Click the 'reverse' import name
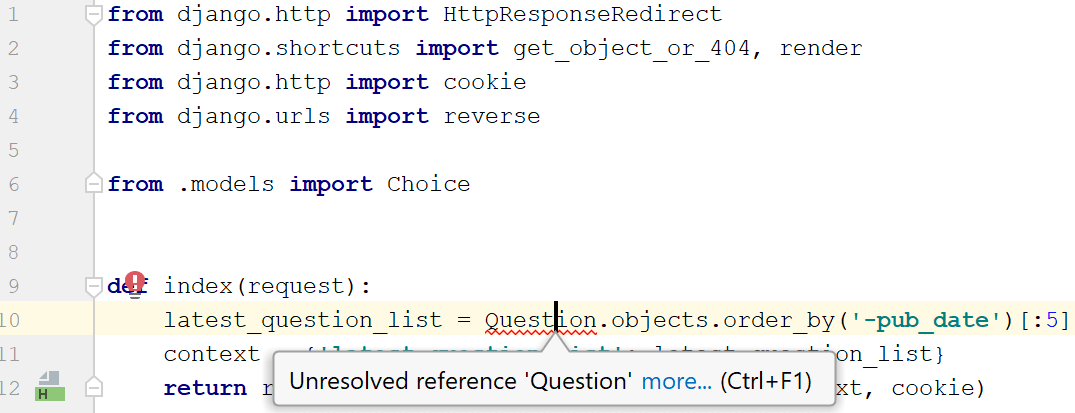The height and width of the screenshot is (413, 1075). point(492,116)
